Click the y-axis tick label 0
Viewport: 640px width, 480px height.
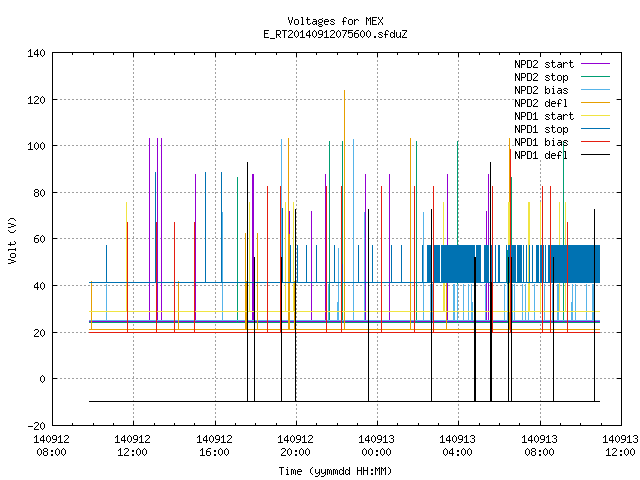(x=42, y=379)
